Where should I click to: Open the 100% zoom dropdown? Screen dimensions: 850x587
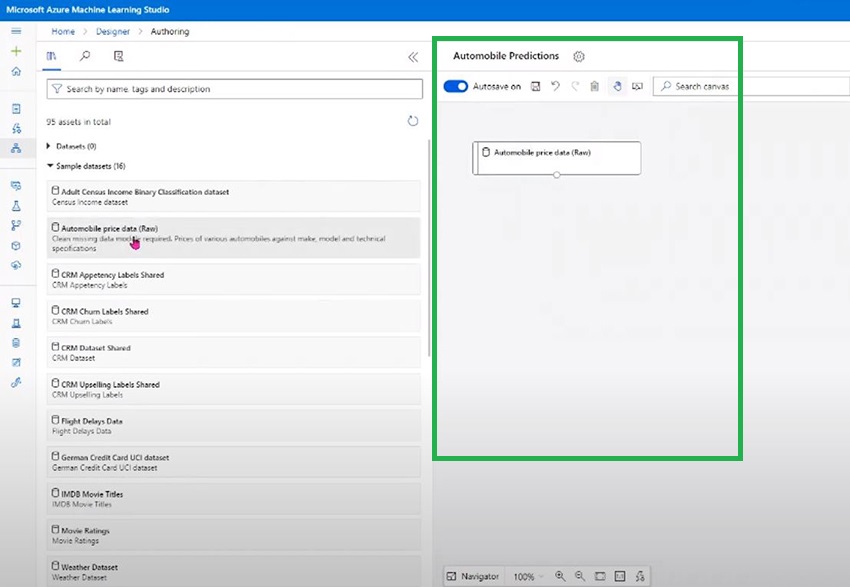528,577
